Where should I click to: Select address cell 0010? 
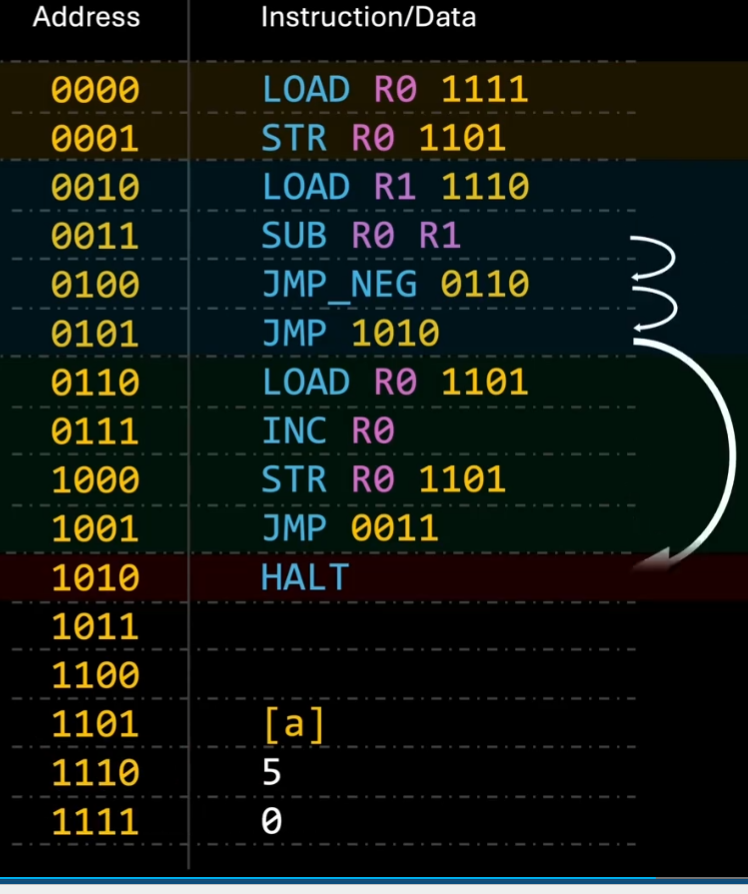click(x=95, y=187)
